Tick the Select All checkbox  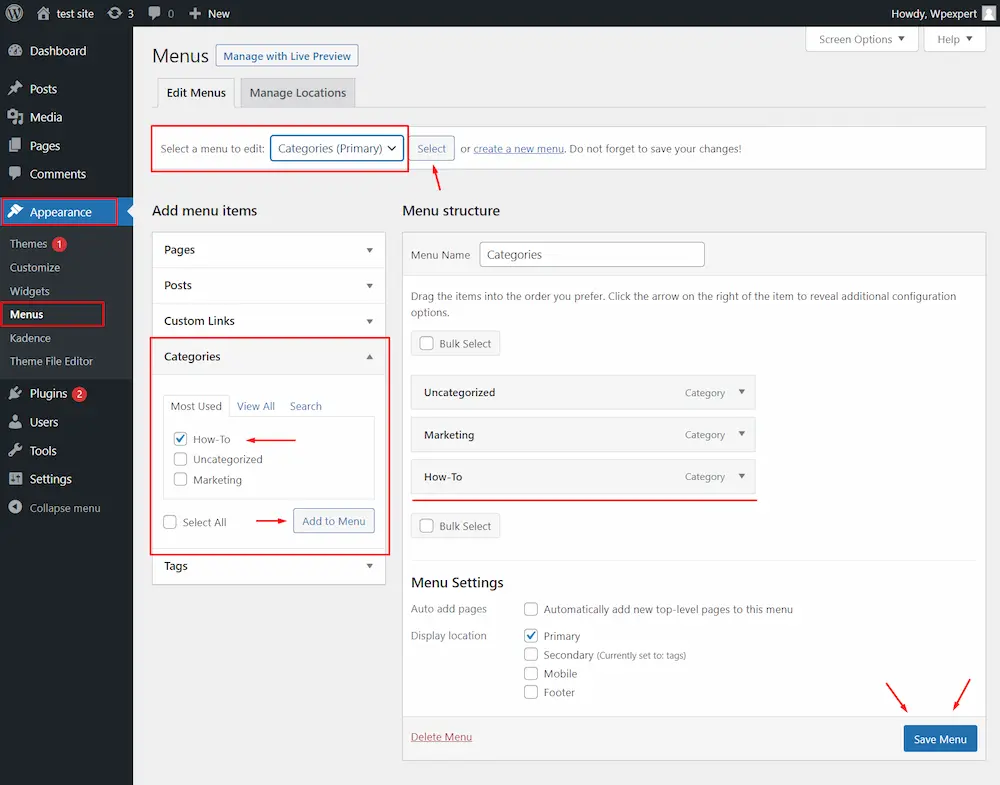point(170,522)
